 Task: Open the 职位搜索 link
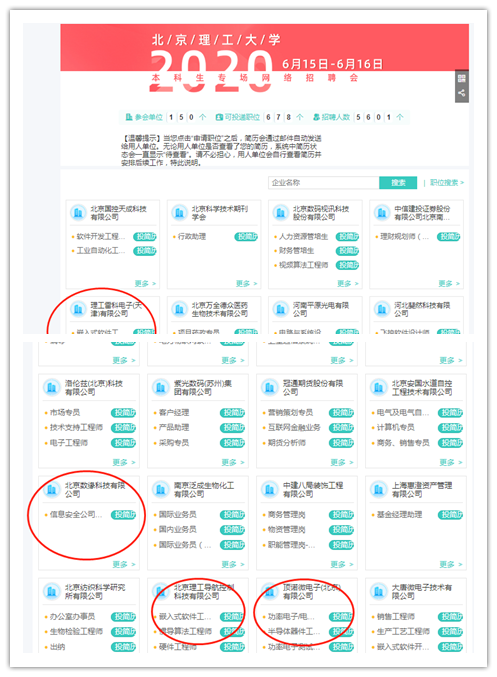click(x=446, y=183)
